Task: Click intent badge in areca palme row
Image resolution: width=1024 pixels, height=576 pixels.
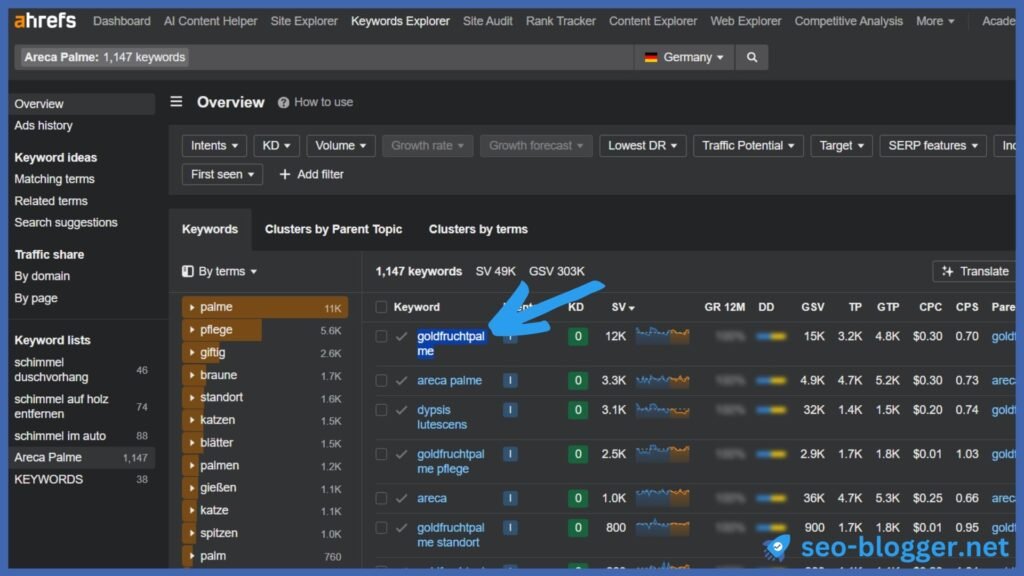Action: coord(510,380)
